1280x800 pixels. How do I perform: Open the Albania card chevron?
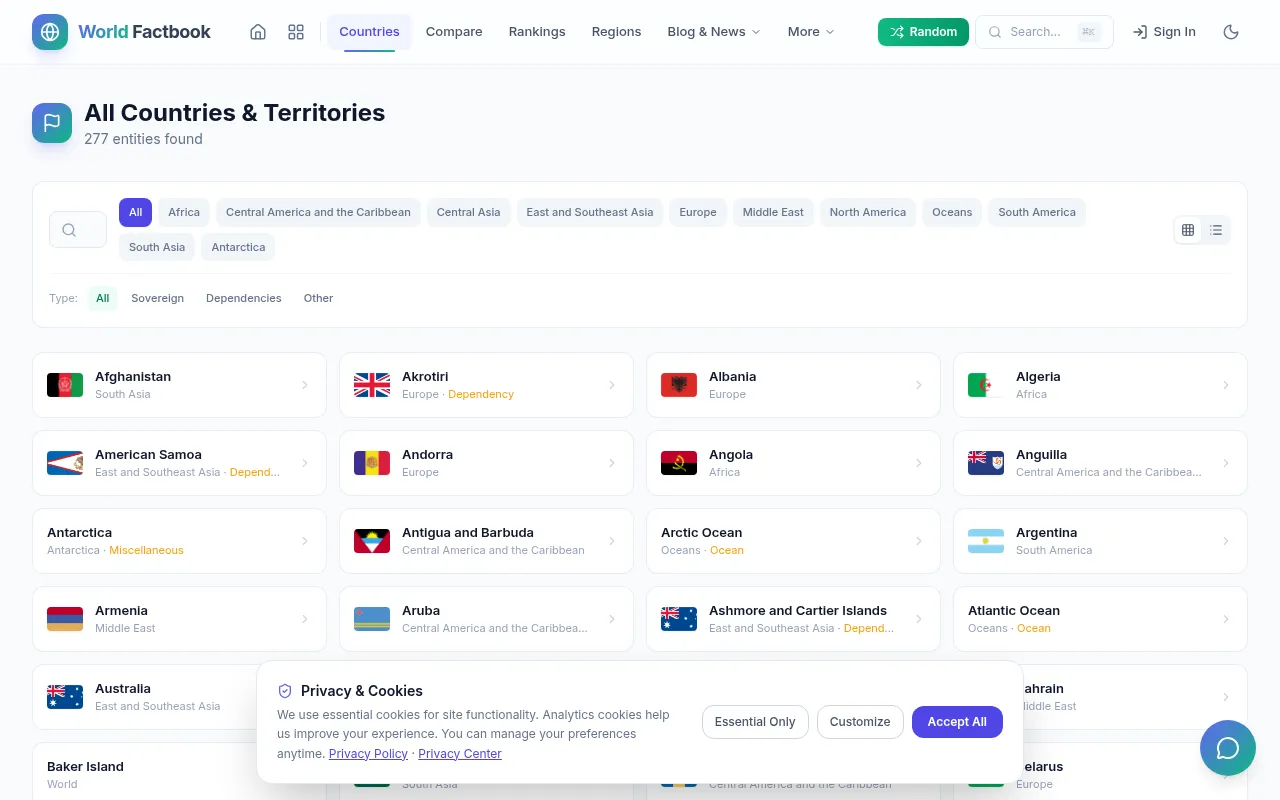pos(919,385)
